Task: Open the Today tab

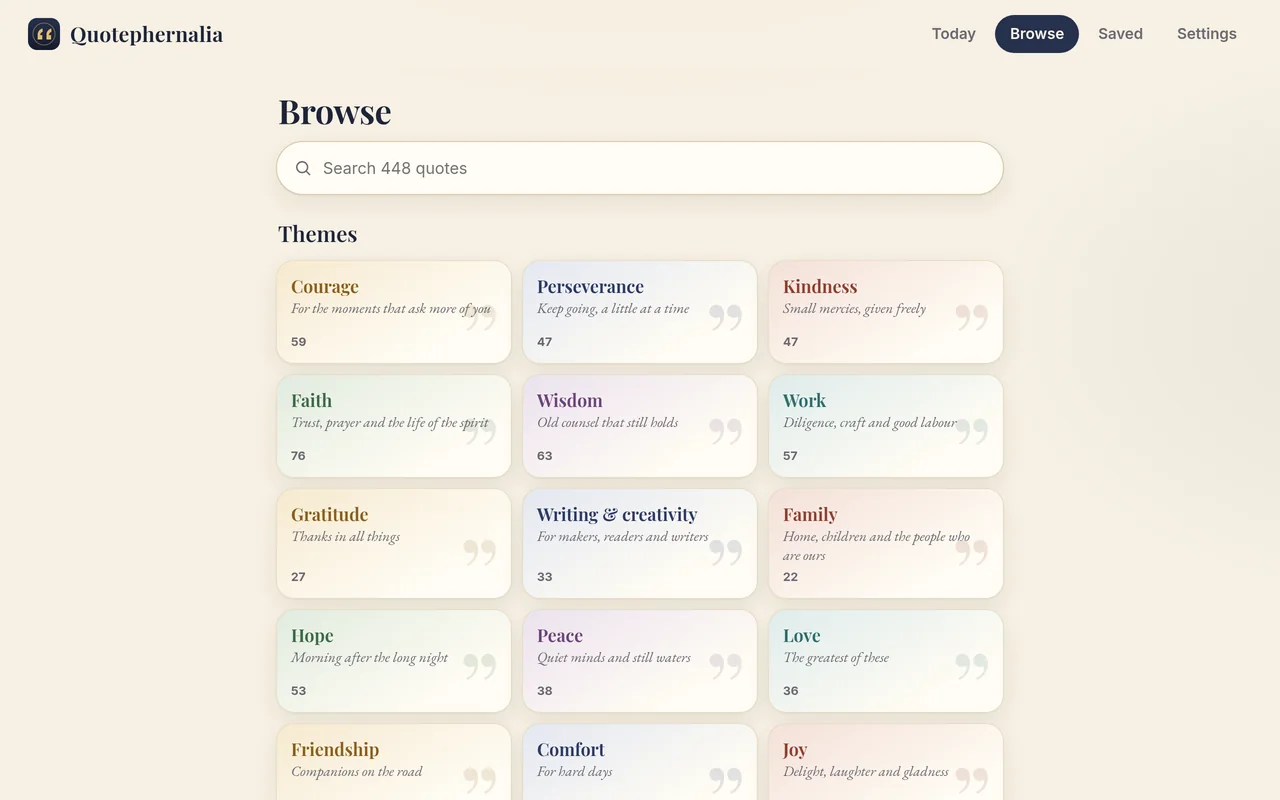Action: (x=953, y=34)
